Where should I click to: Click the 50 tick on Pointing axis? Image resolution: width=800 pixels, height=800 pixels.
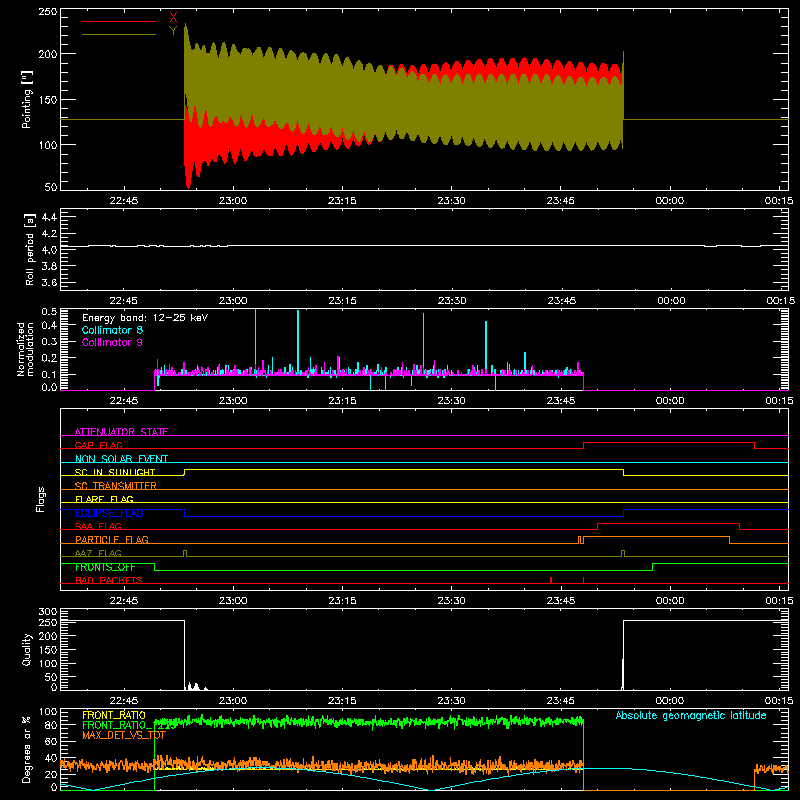(51, 187)
